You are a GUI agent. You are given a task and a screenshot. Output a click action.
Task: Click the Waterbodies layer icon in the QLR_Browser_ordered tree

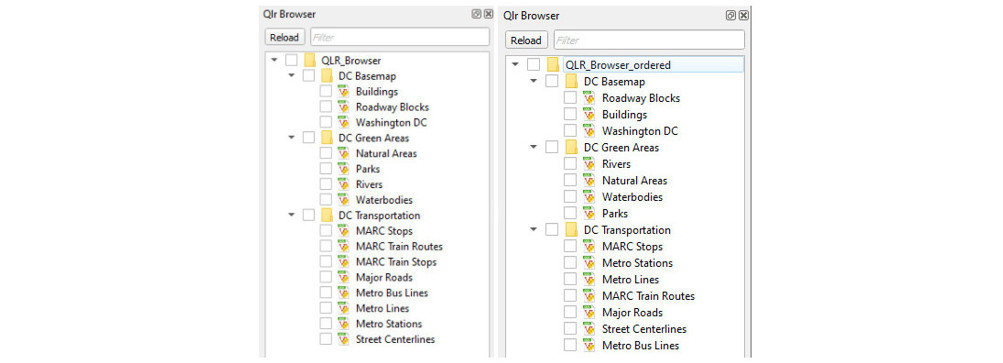click(589, 197)
